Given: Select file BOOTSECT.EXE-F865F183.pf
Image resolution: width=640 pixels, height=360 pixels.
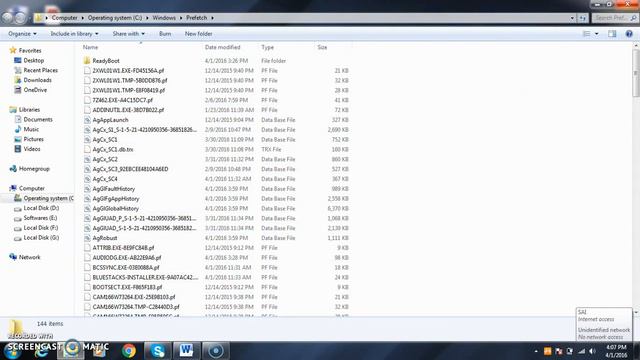Looking at the screenshot, I should point(127,287).
